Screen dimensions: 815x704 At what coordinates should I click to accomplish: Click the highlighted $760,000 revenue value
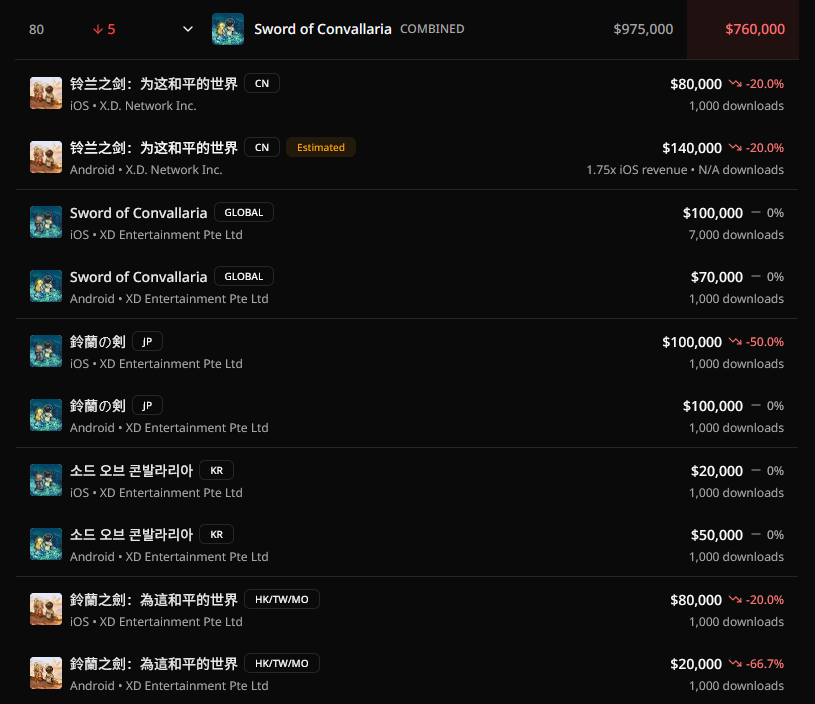click(x=755, y=29)
